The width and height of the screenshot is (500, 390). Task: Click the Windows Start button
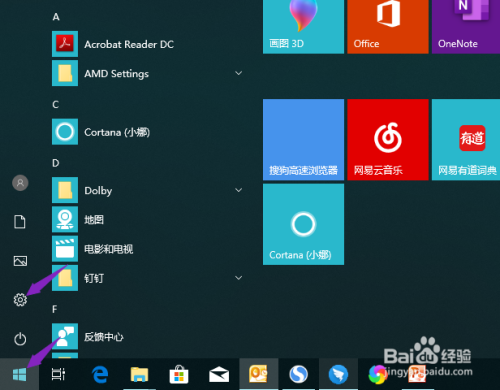19,374
